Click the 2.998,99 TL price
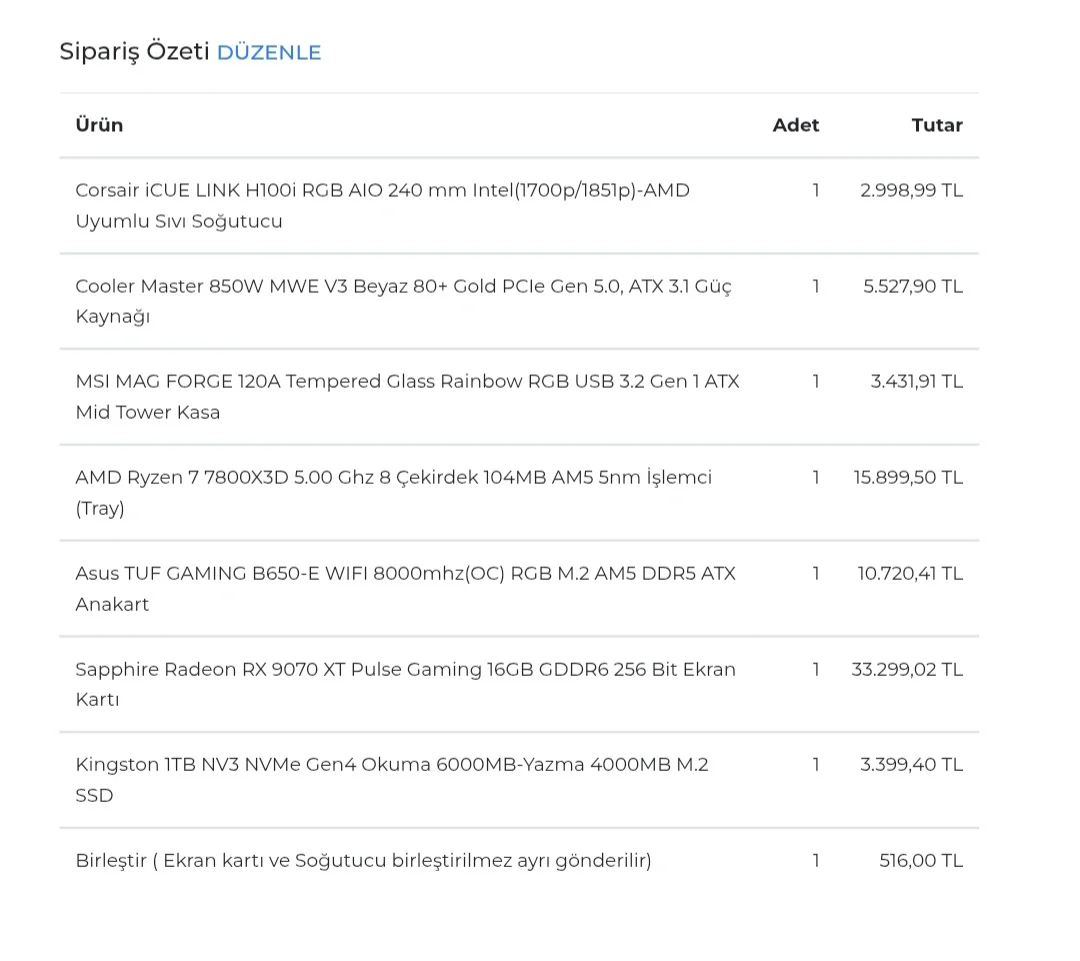1080x961 pixels. [911, 190]
